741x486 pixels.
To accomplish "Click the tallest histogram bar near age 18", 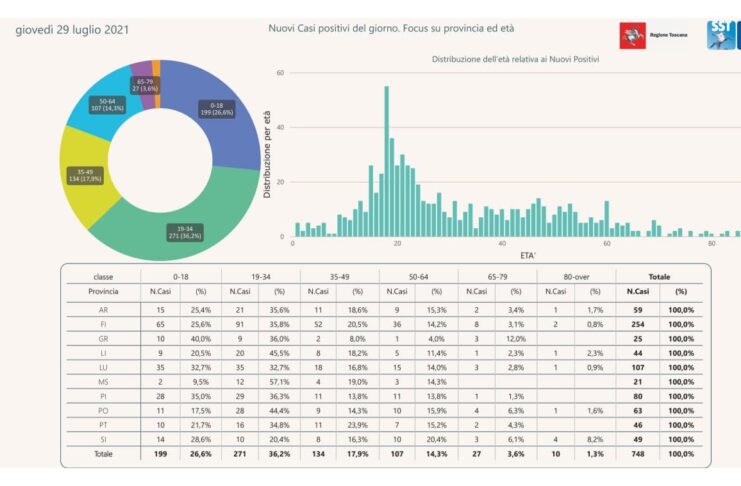I will [387, 161].
